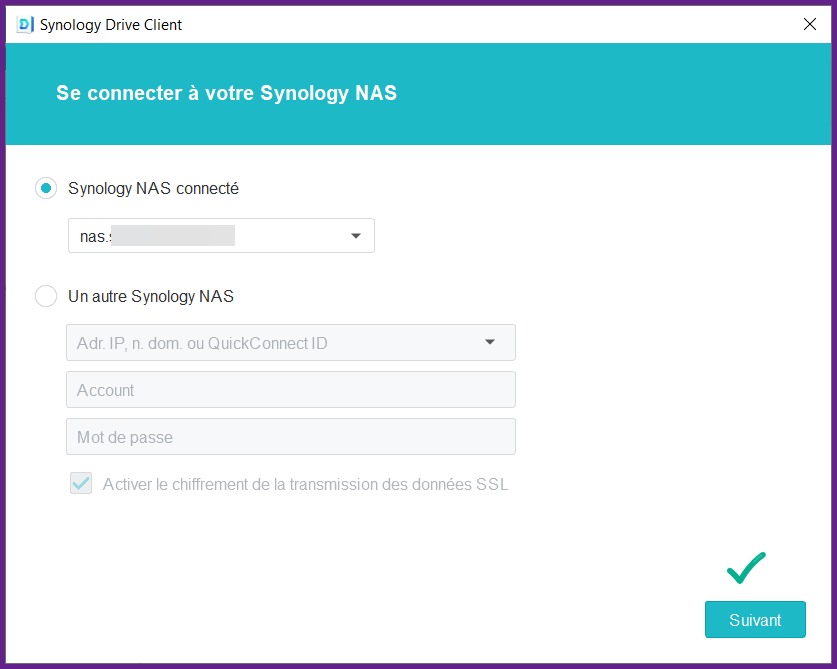Click the 'Synology NAS connecté' label text
This screenshot has height=669, width=837.
[x=153, y=188]
